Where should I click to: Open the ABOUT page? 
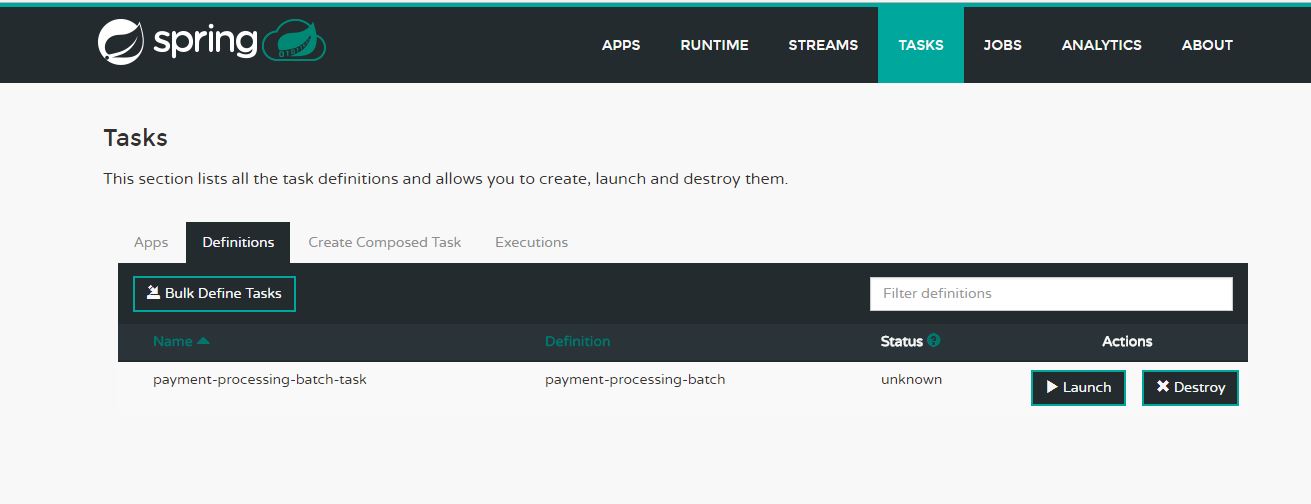1207,45
